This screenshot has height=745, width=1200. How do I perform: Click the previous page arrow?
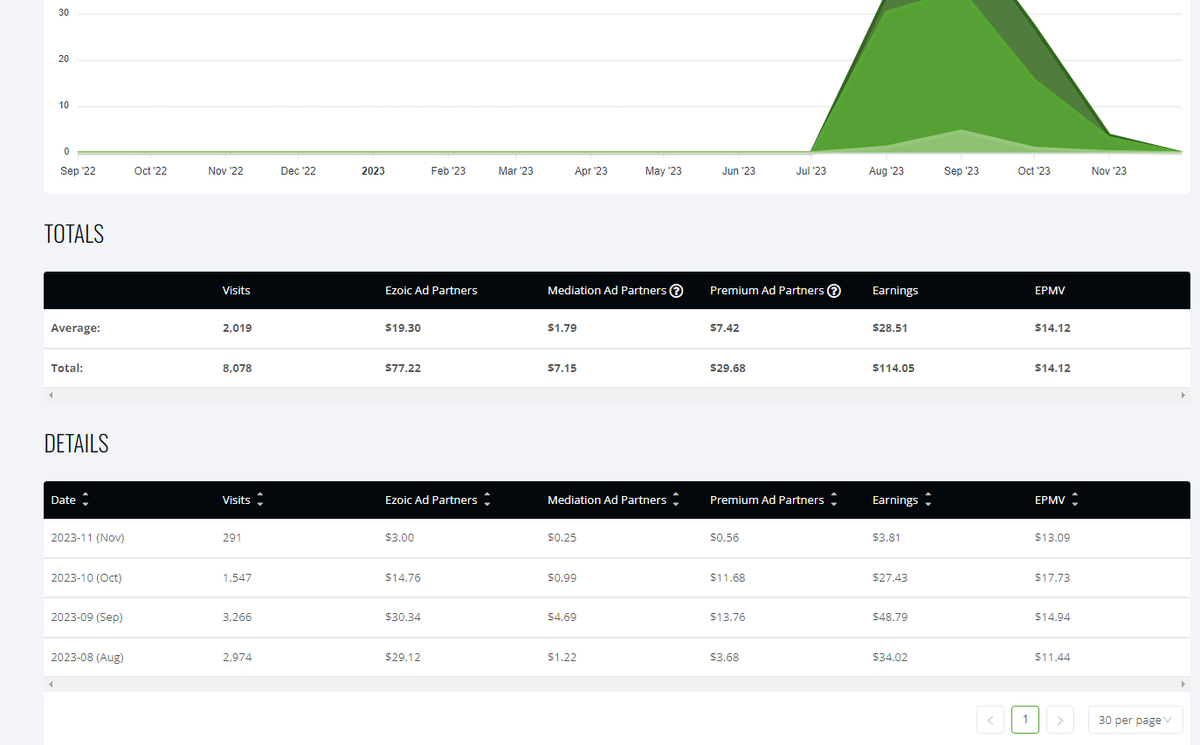tap(989, 719)
